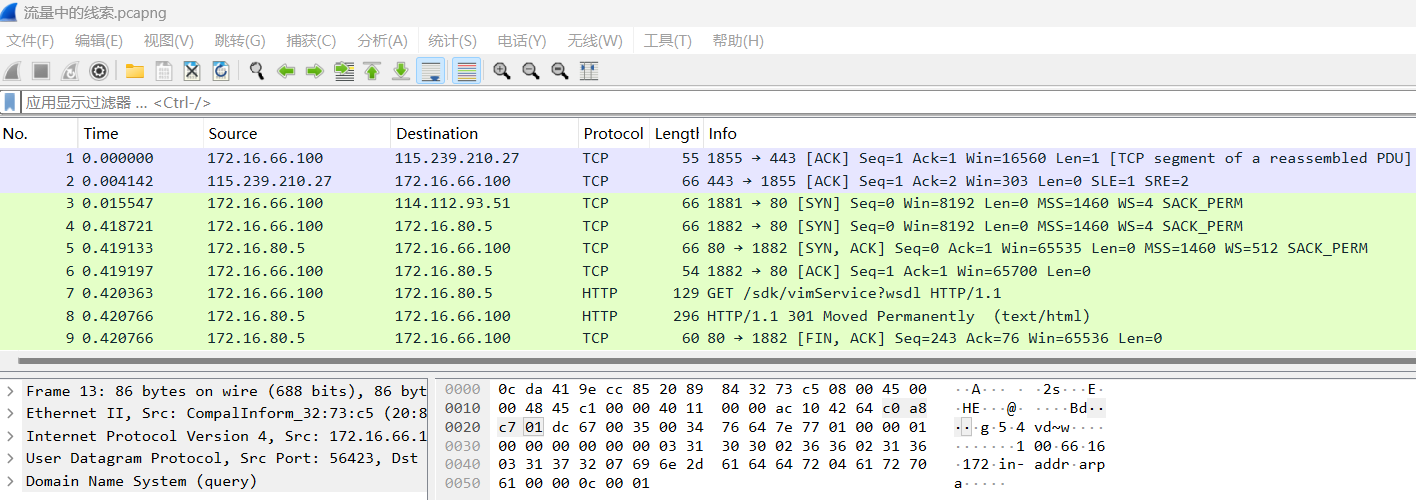Expand Ethernet II tree node

tap(10, 414)
